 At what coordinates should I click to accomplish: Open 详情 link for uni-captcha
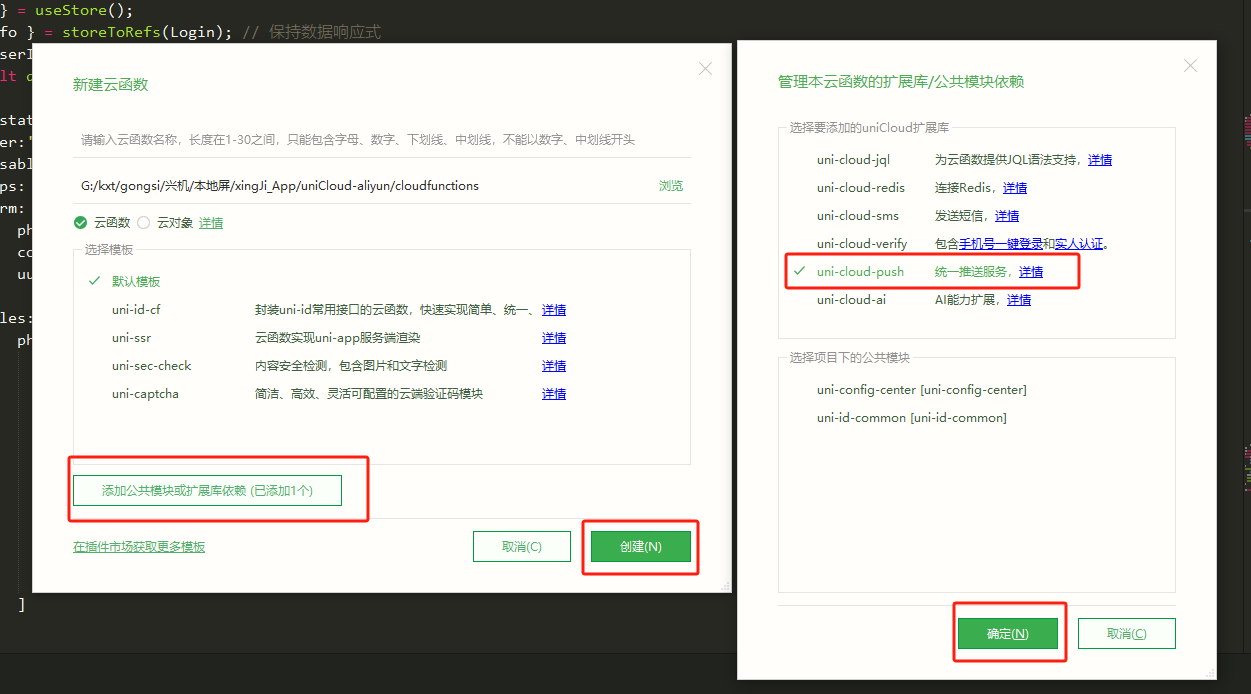(554, 394)
